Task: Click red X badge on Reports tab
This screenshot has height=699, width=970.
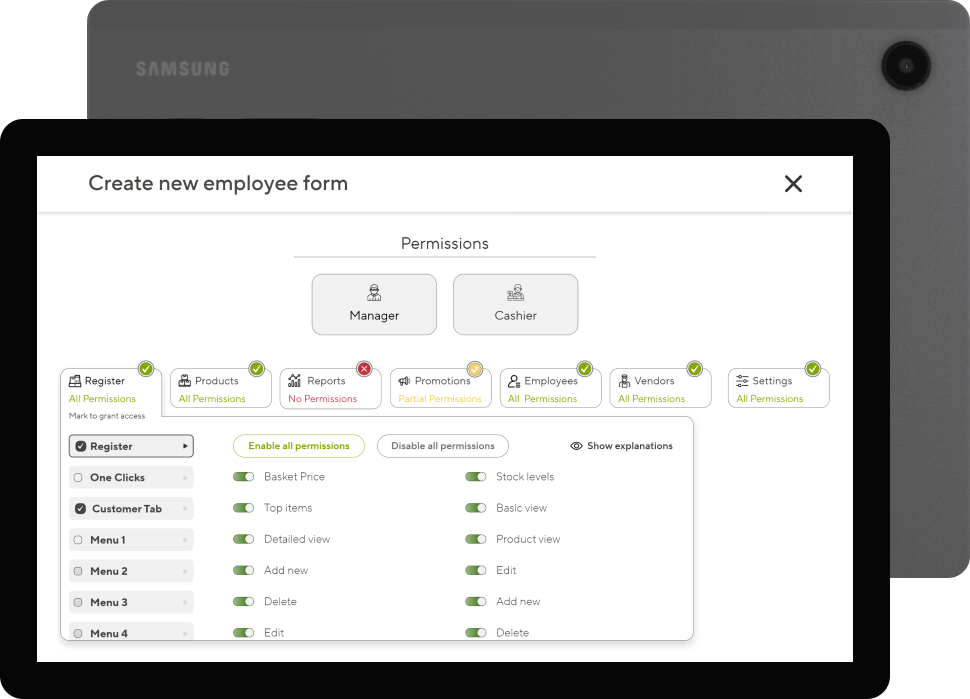Action: [x=364, y=369]
